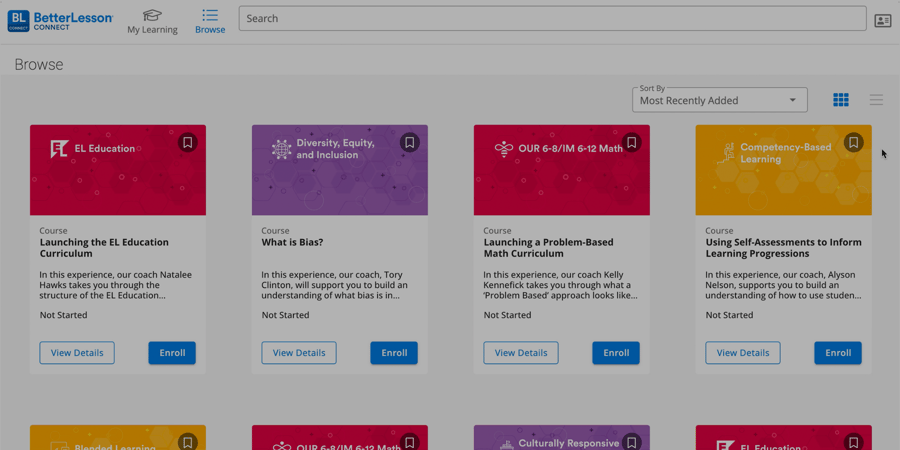Click description mentioning coach Alyson Nelson
900x450 pixels.
[x=783, y=285]
